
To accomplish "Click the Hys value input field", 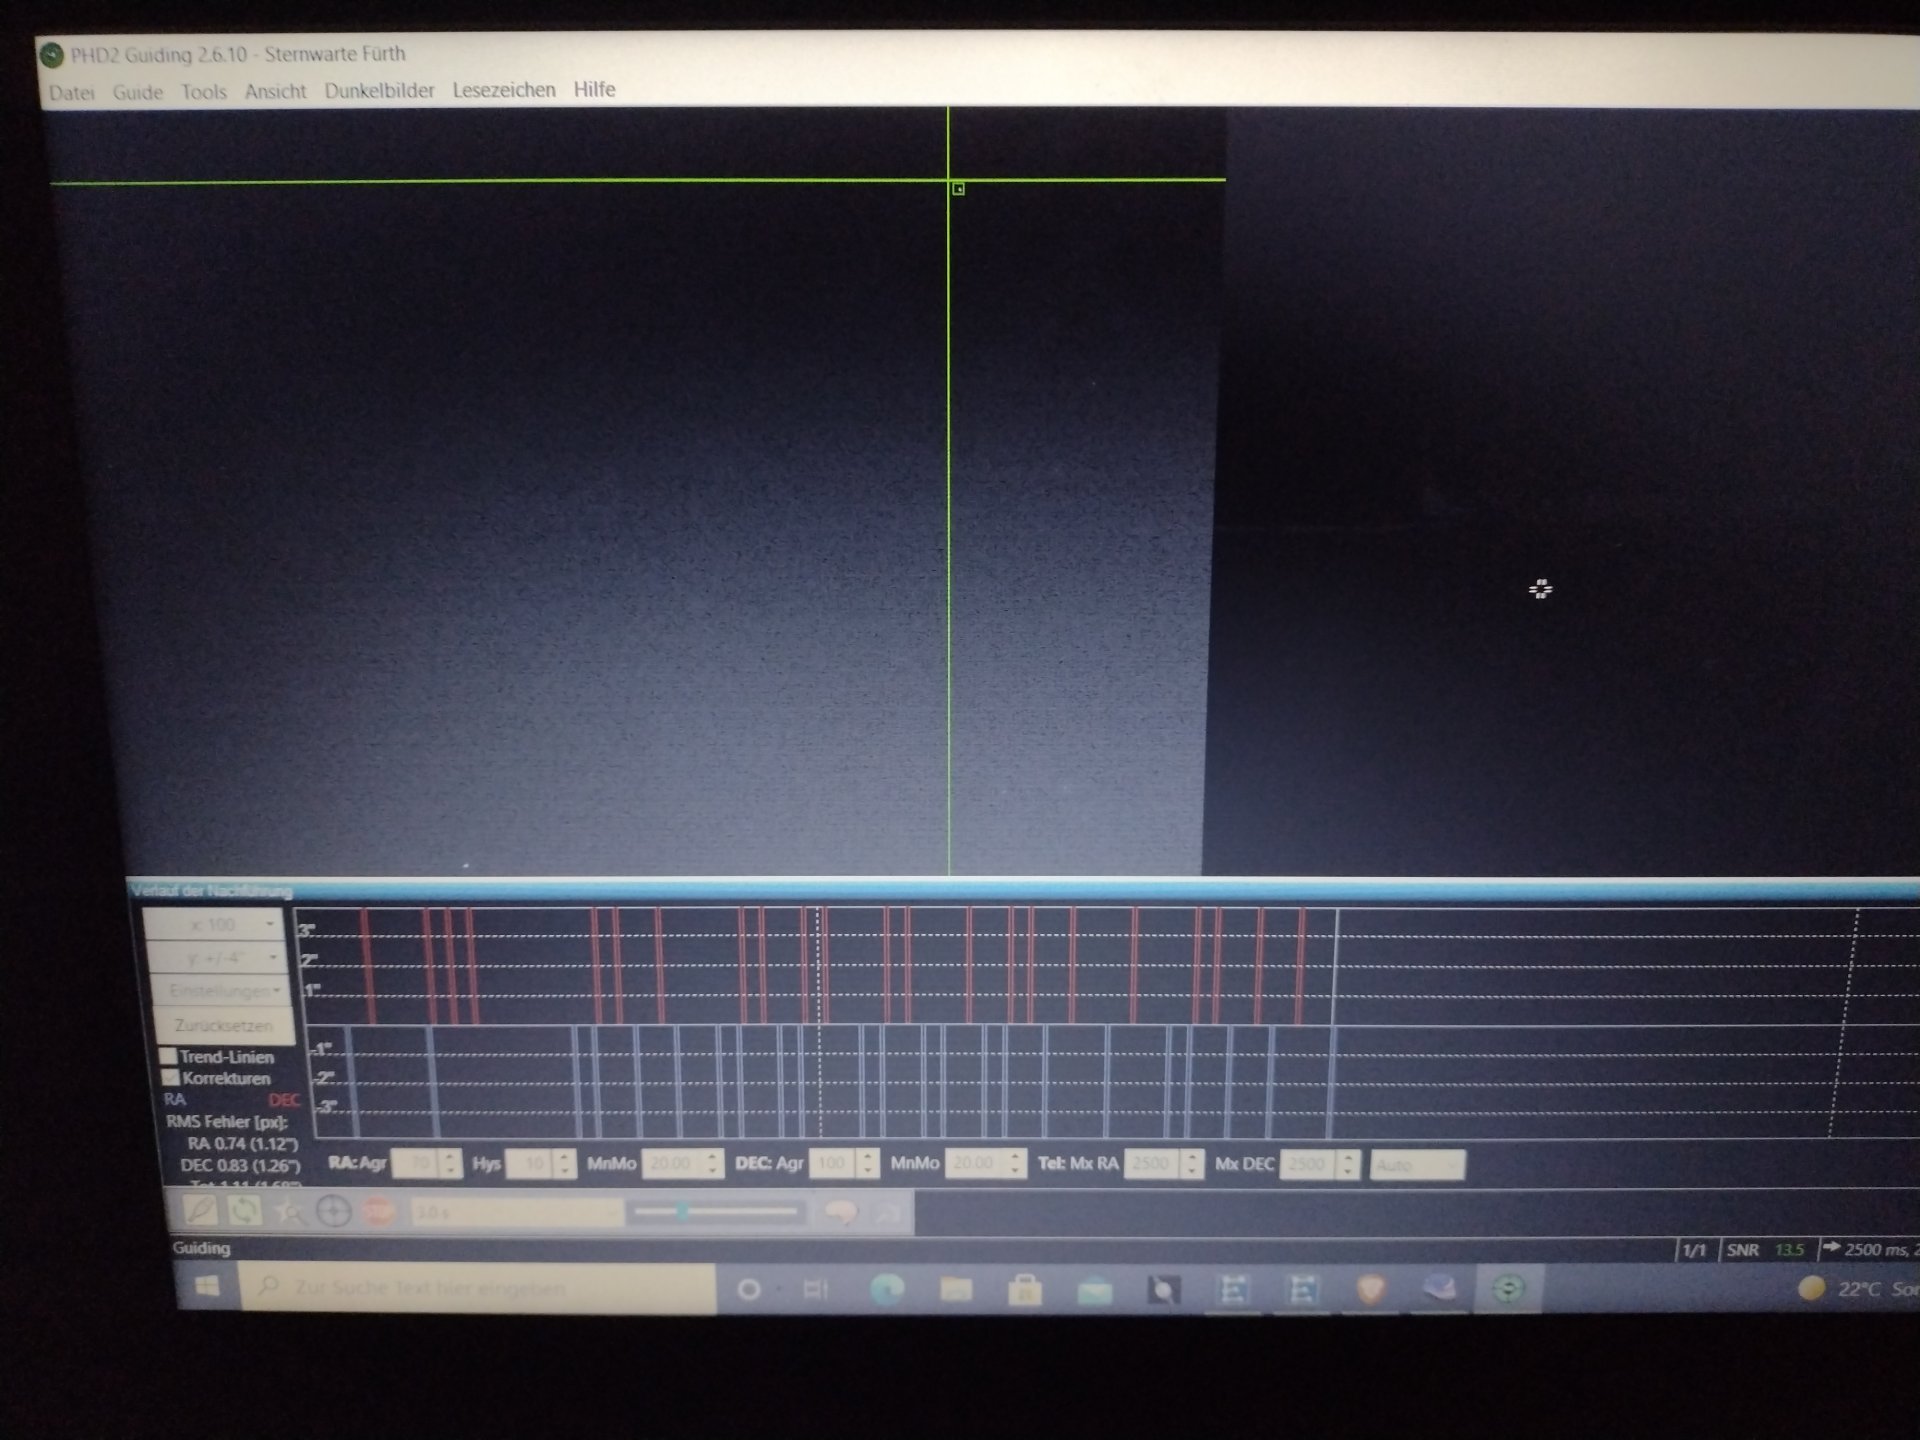I will (x=531, y=1163).
